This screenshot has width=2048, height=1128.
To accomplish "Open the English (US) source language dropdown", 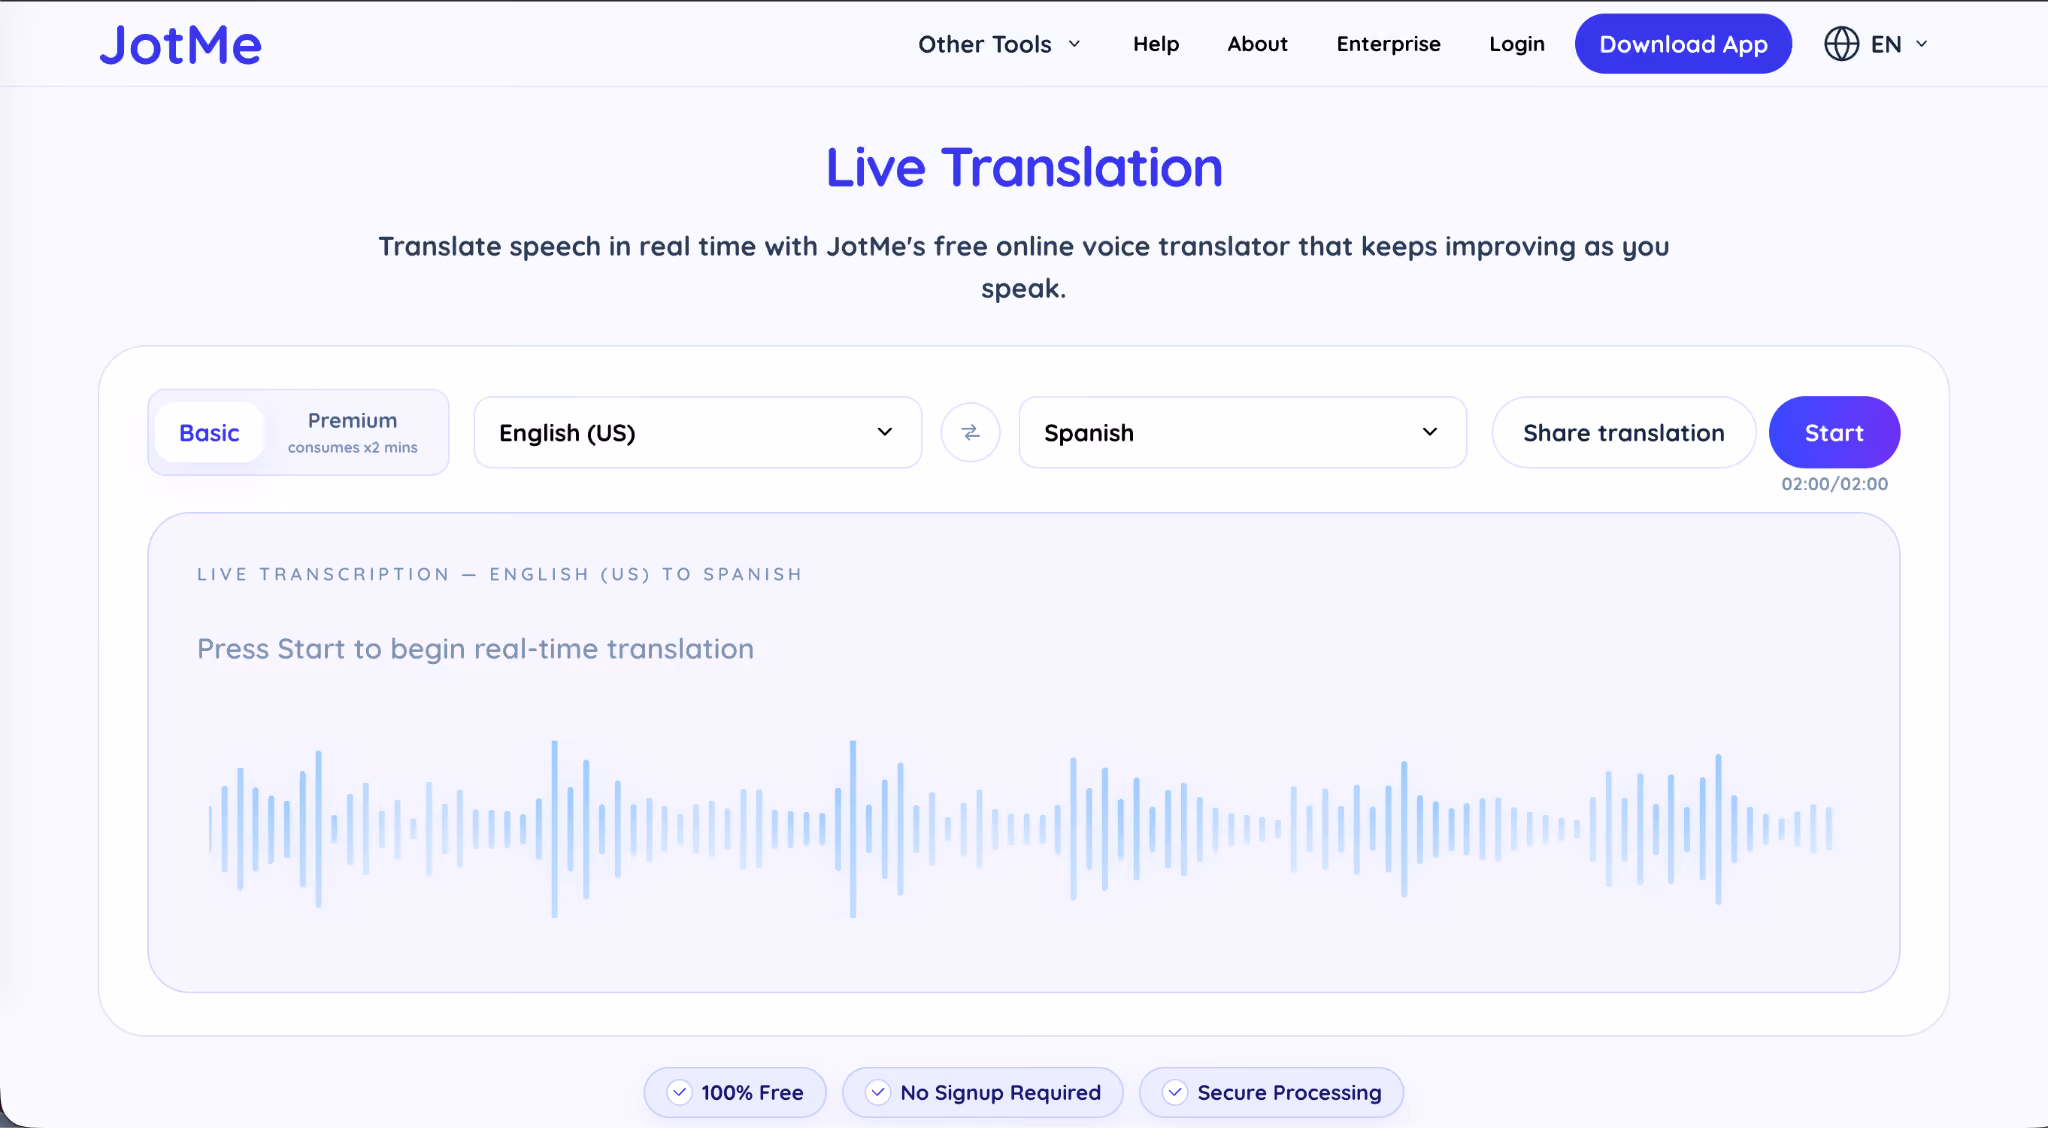I will [x=698, y=432].
